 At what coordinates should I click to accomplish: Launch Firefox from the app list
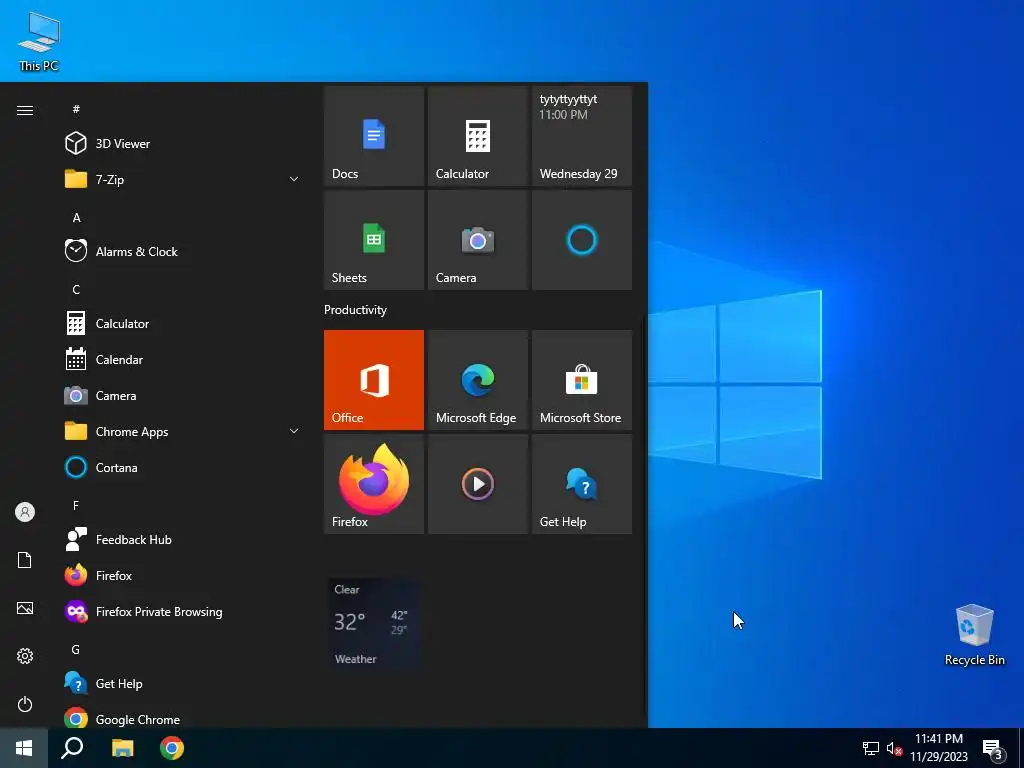point(183,575)
